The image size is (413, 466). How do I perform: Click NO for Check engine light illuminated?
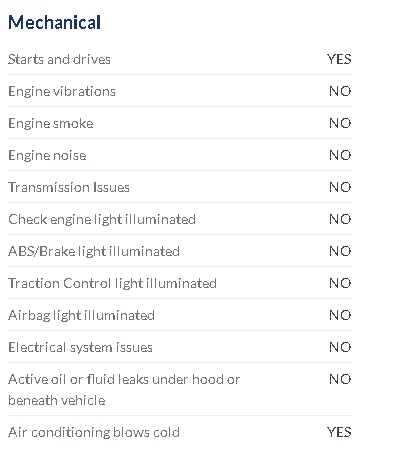340,219
